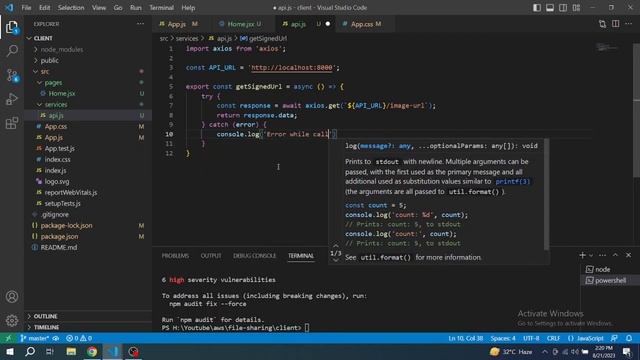Open package.json in the explorer
This screenshot has width=640, height=360.
(x=88, y=236)
